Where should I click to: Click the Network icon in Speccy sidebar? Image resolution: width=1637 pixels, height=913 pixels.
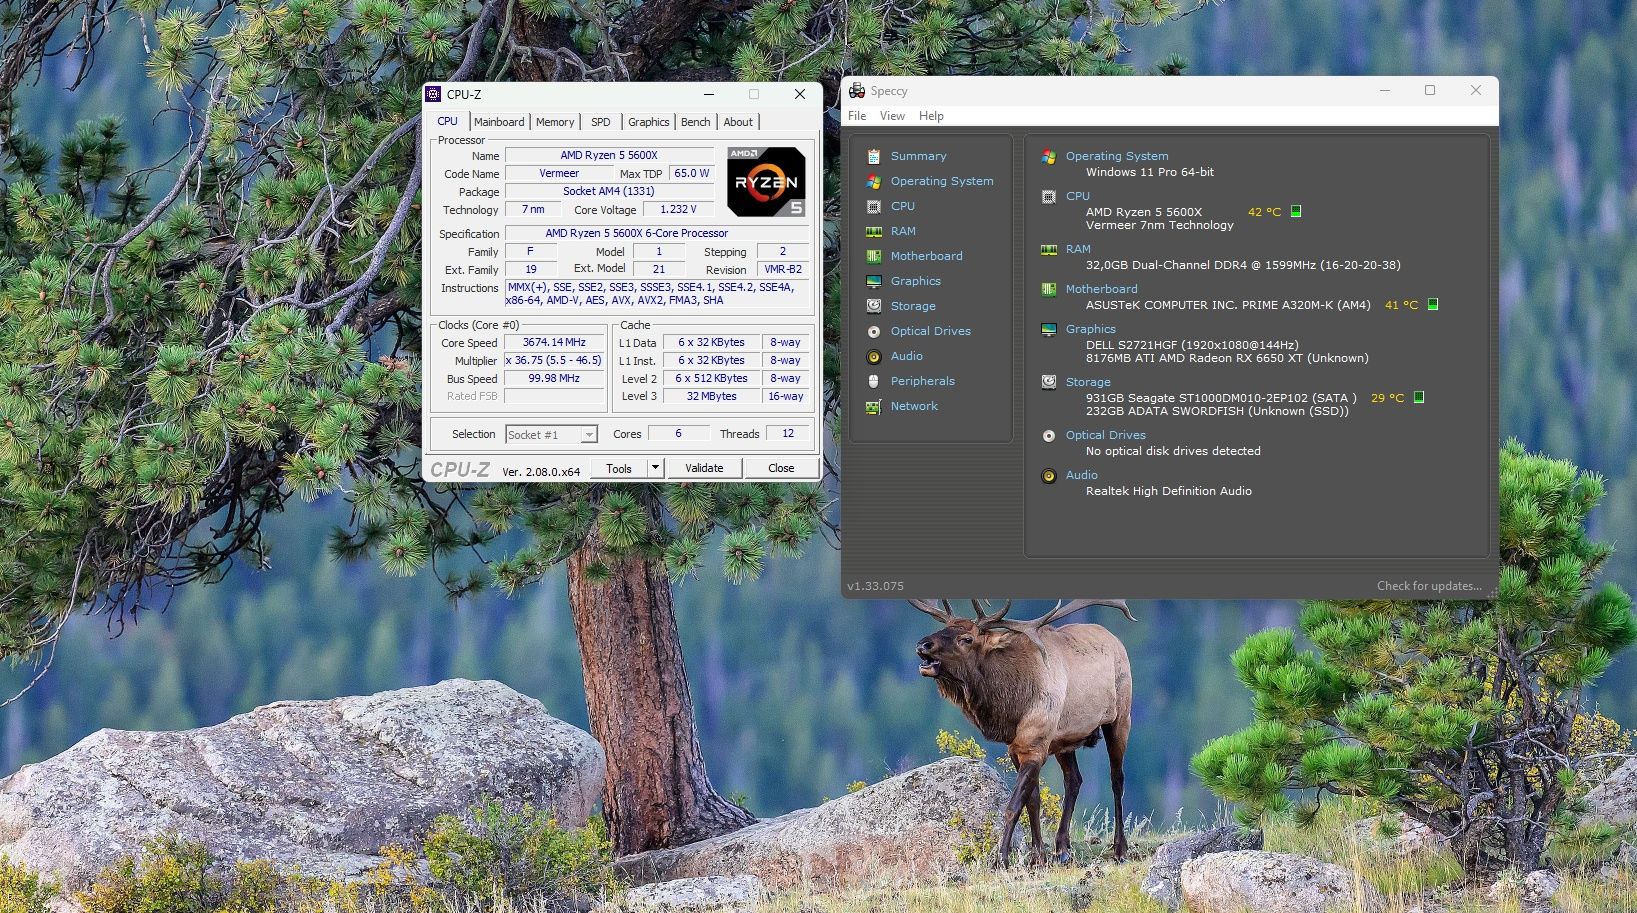click(x=874, y=406)
